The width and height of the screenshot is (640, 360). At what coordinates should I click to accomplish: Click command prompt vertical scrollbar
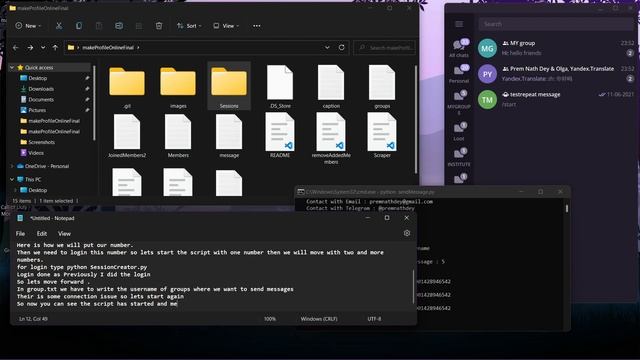click(567, 208)
